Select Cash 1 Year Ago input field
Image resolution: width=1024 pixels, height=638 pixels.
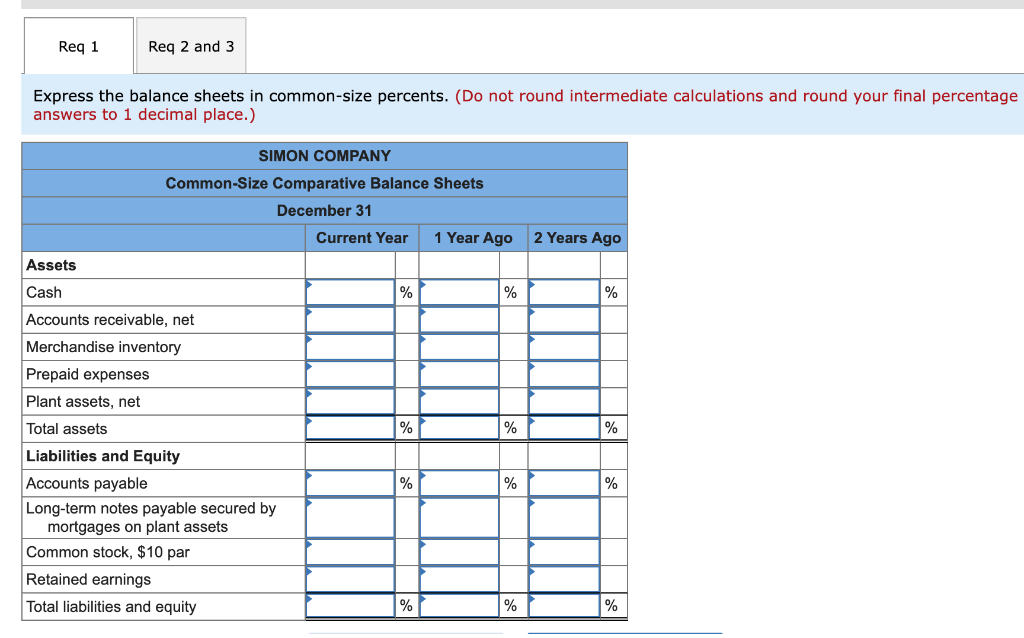click(x=459, y=293)
